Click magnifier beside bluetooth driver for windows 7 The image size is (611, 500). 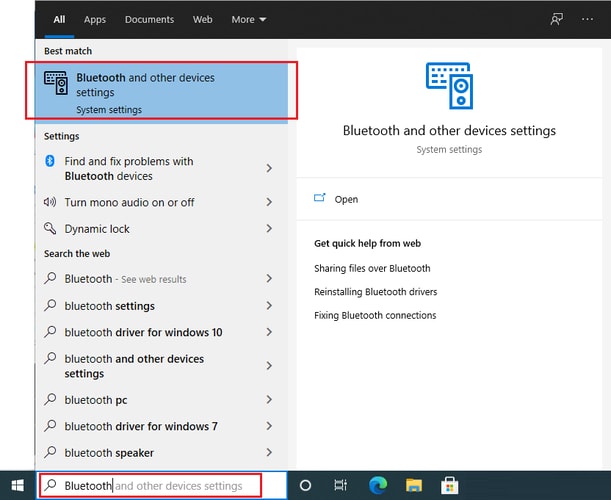click(x=50, y=426)
